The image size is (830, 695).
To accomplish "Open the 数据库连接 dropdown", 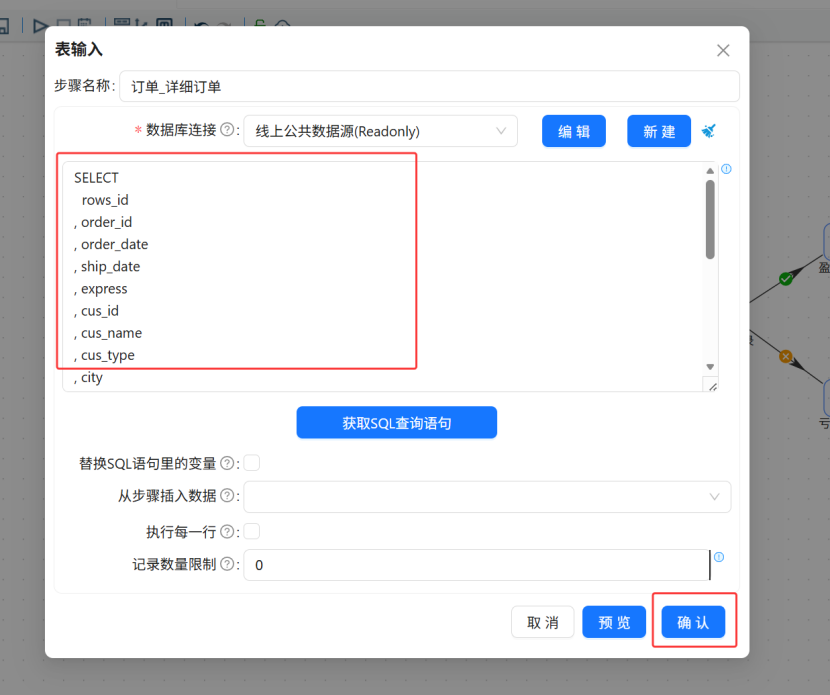I will click(381, 131).
